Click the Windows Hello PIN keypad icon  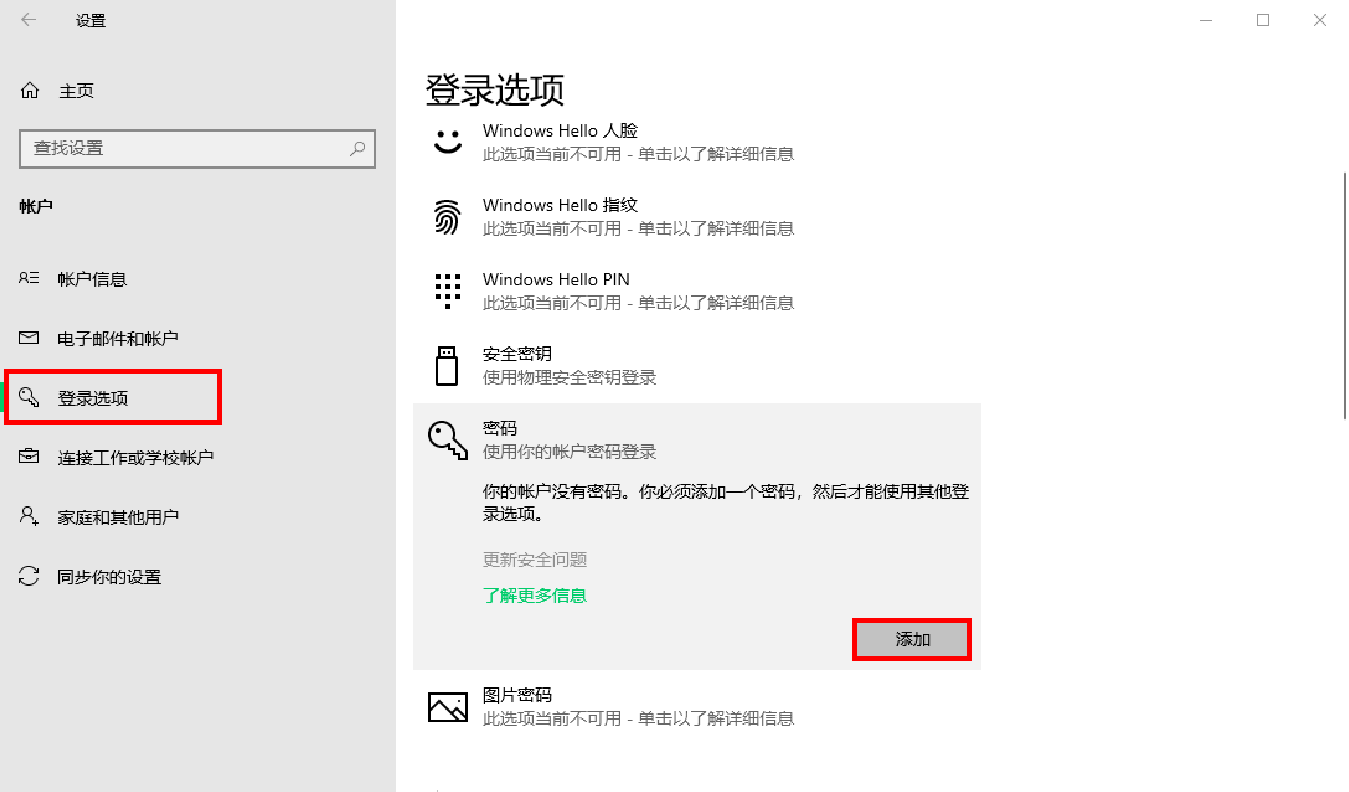click(448, 290)
